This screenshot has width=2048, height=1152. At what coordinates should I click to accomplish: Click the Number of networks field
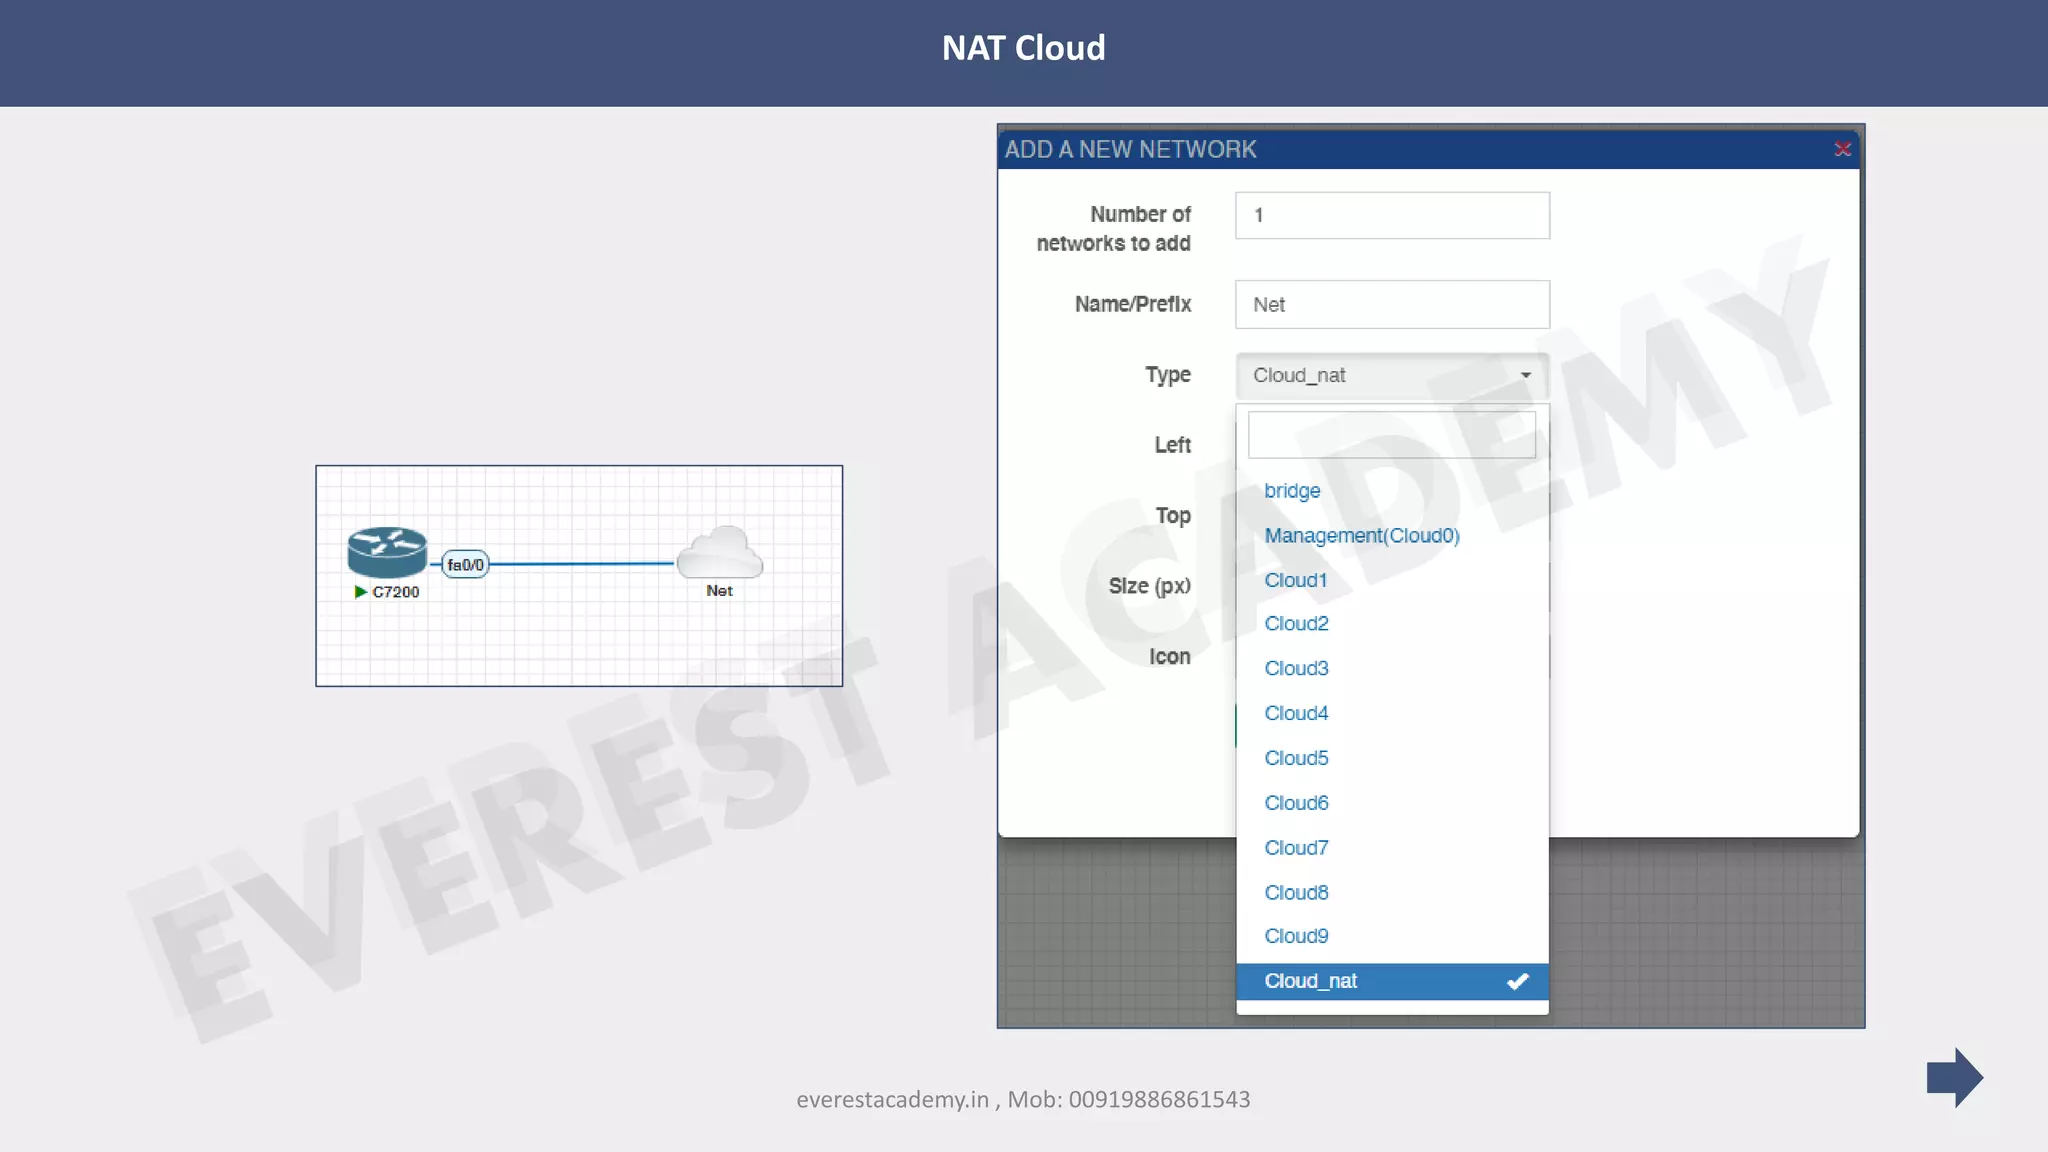click(1391, 215)
